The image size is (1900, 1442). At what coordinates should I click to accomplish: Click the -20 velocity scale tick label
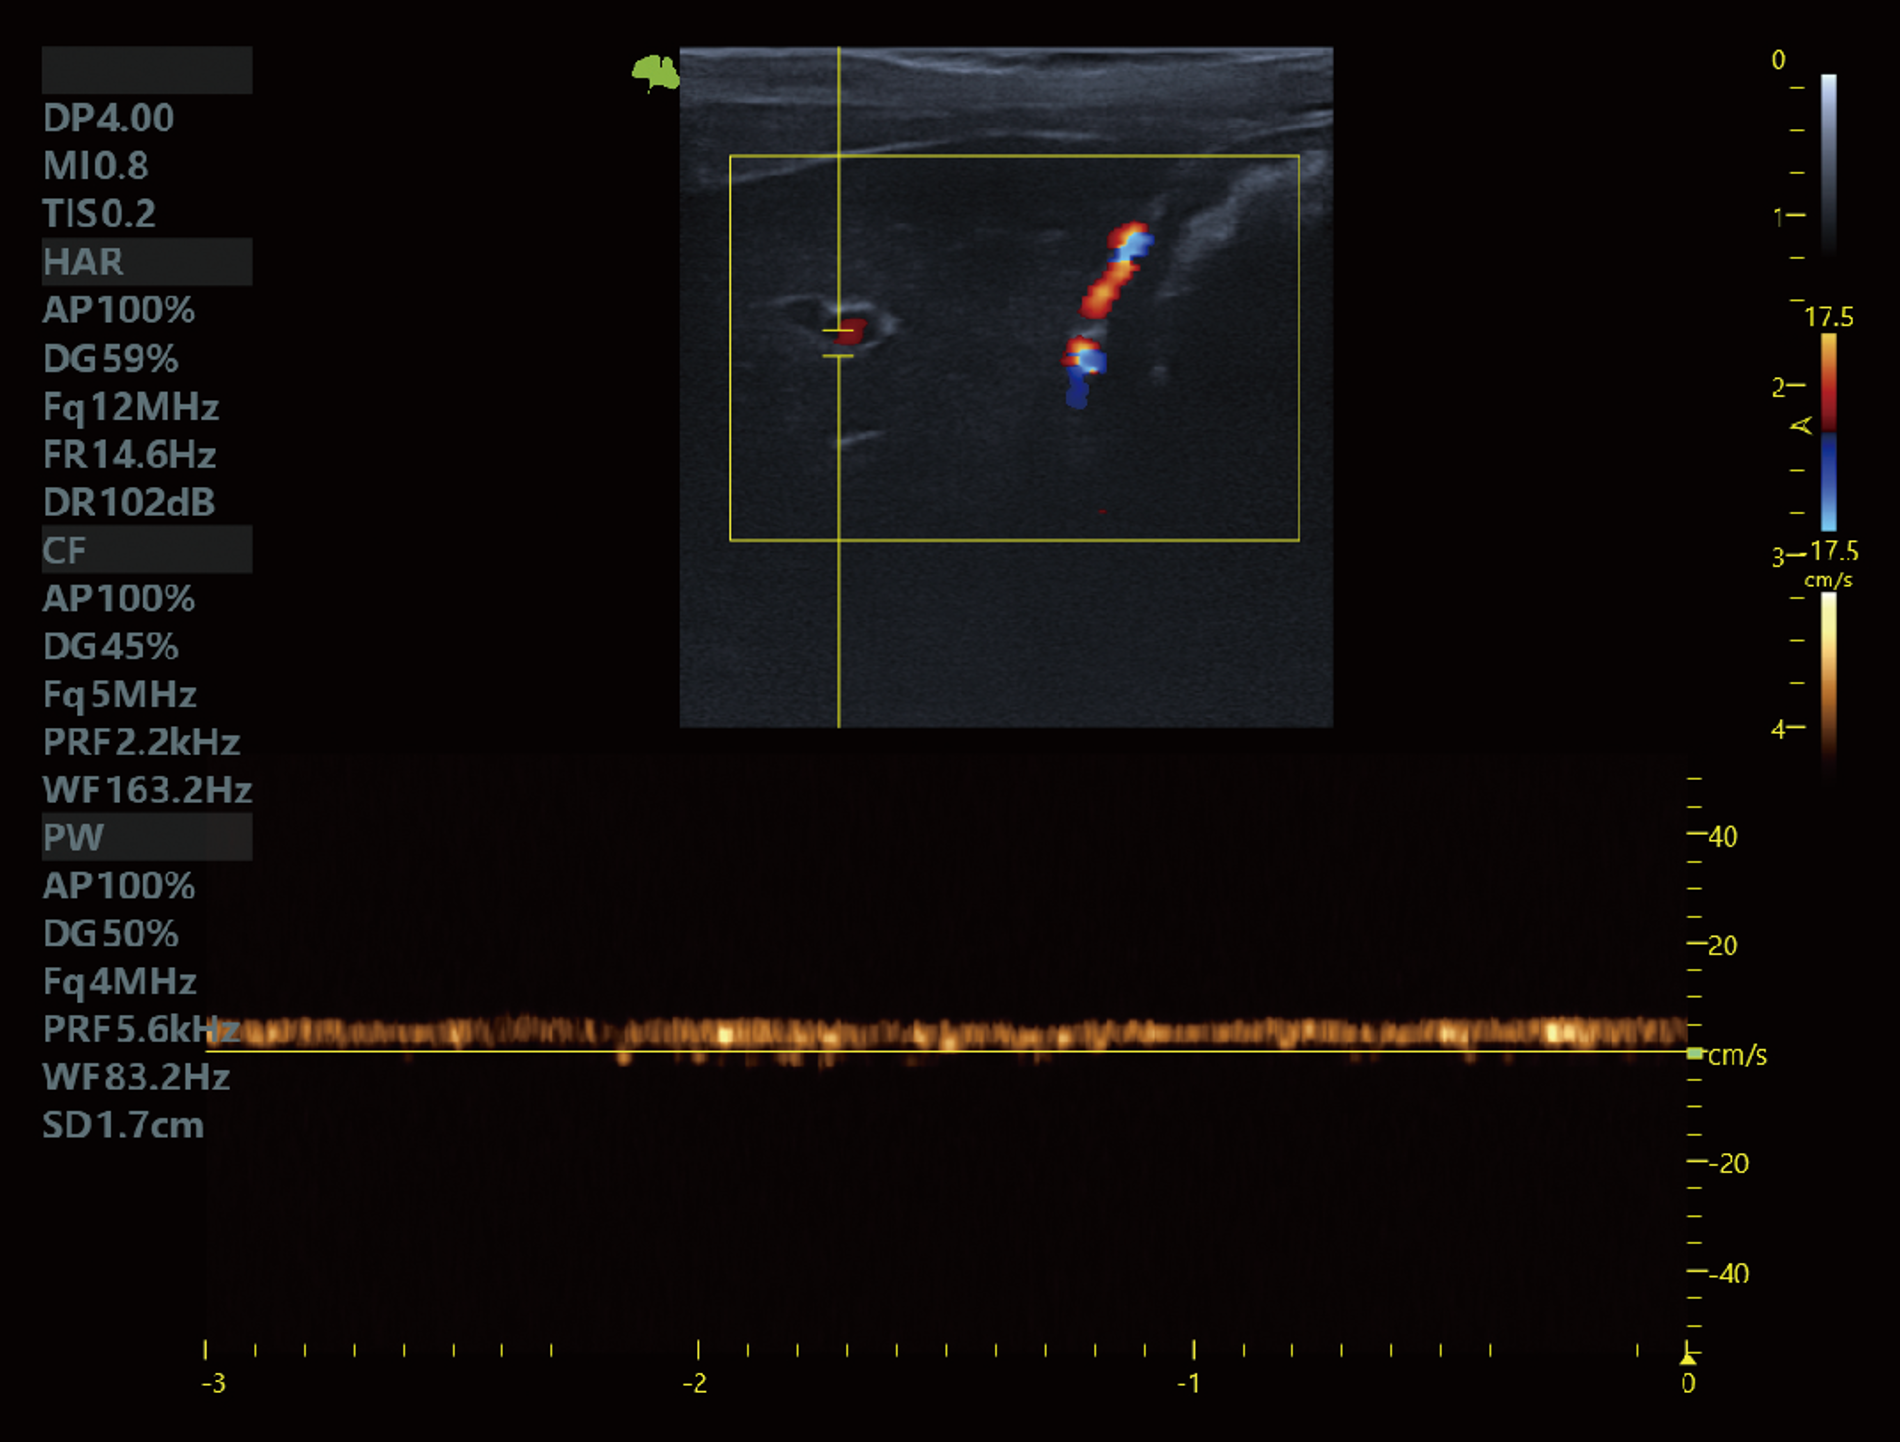click(x=1729, y=1164)
